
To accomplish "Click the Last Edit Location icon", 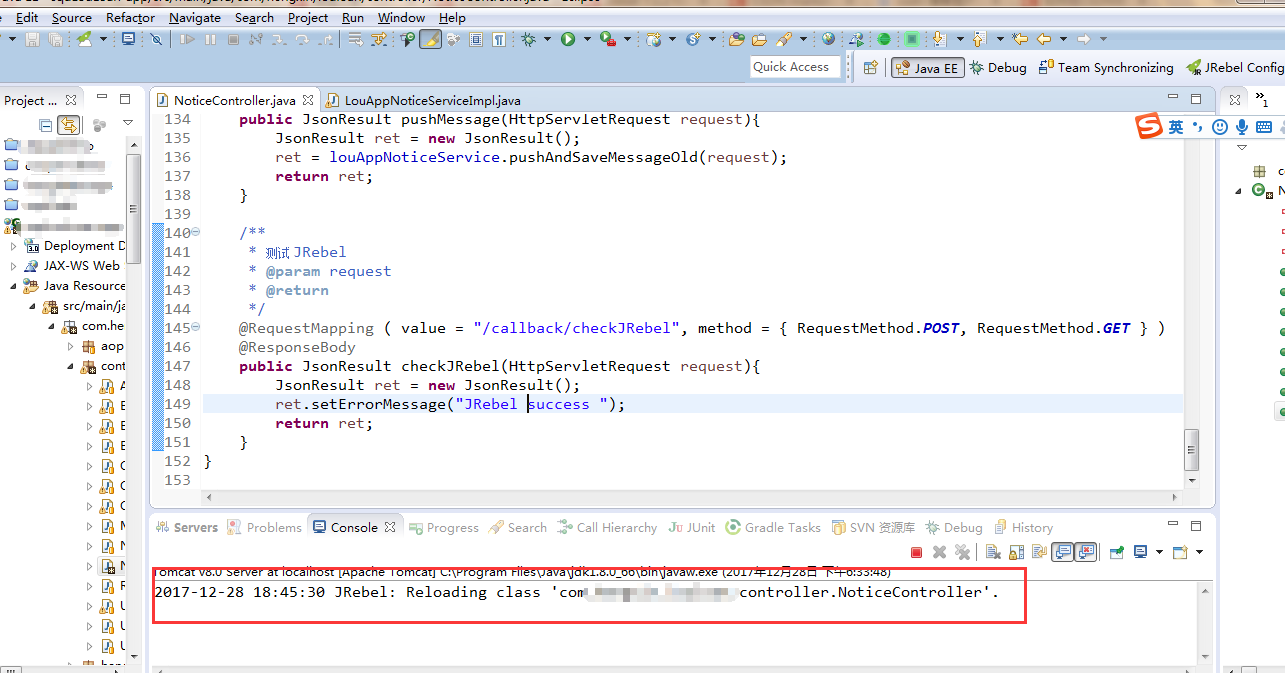I will click(x=1019, y=39).
